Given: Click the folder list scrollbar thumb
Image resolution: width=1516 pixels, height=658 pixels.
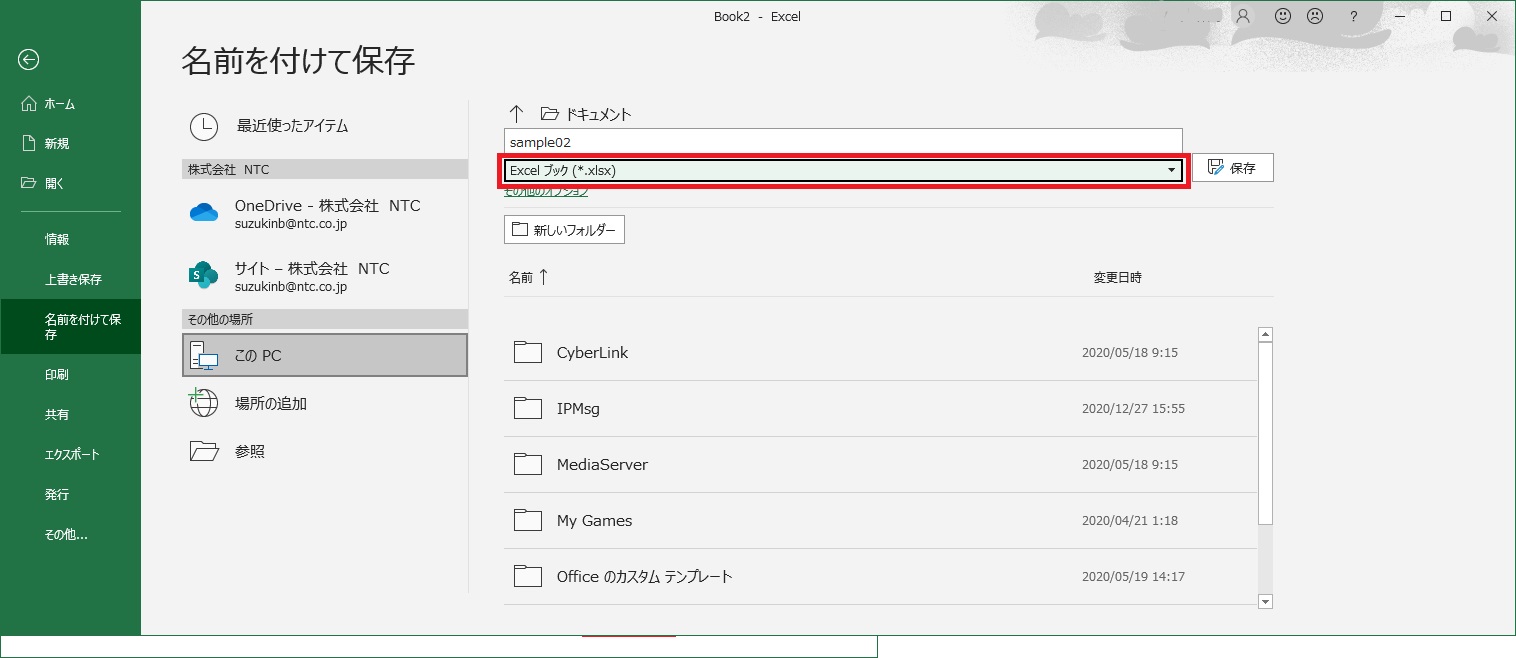Looking at the screenshot, I should point(1265,434).
